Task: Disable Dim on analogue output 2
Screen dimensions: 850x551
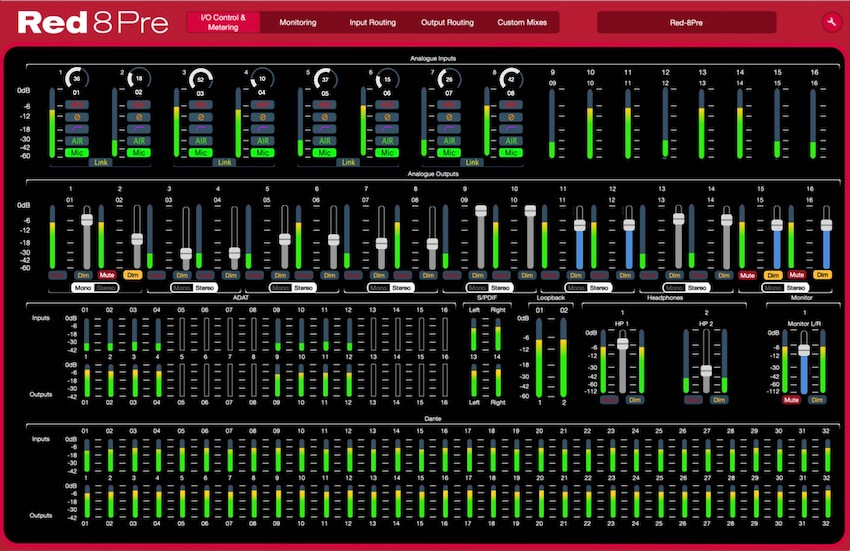Action: coord(132,275)
